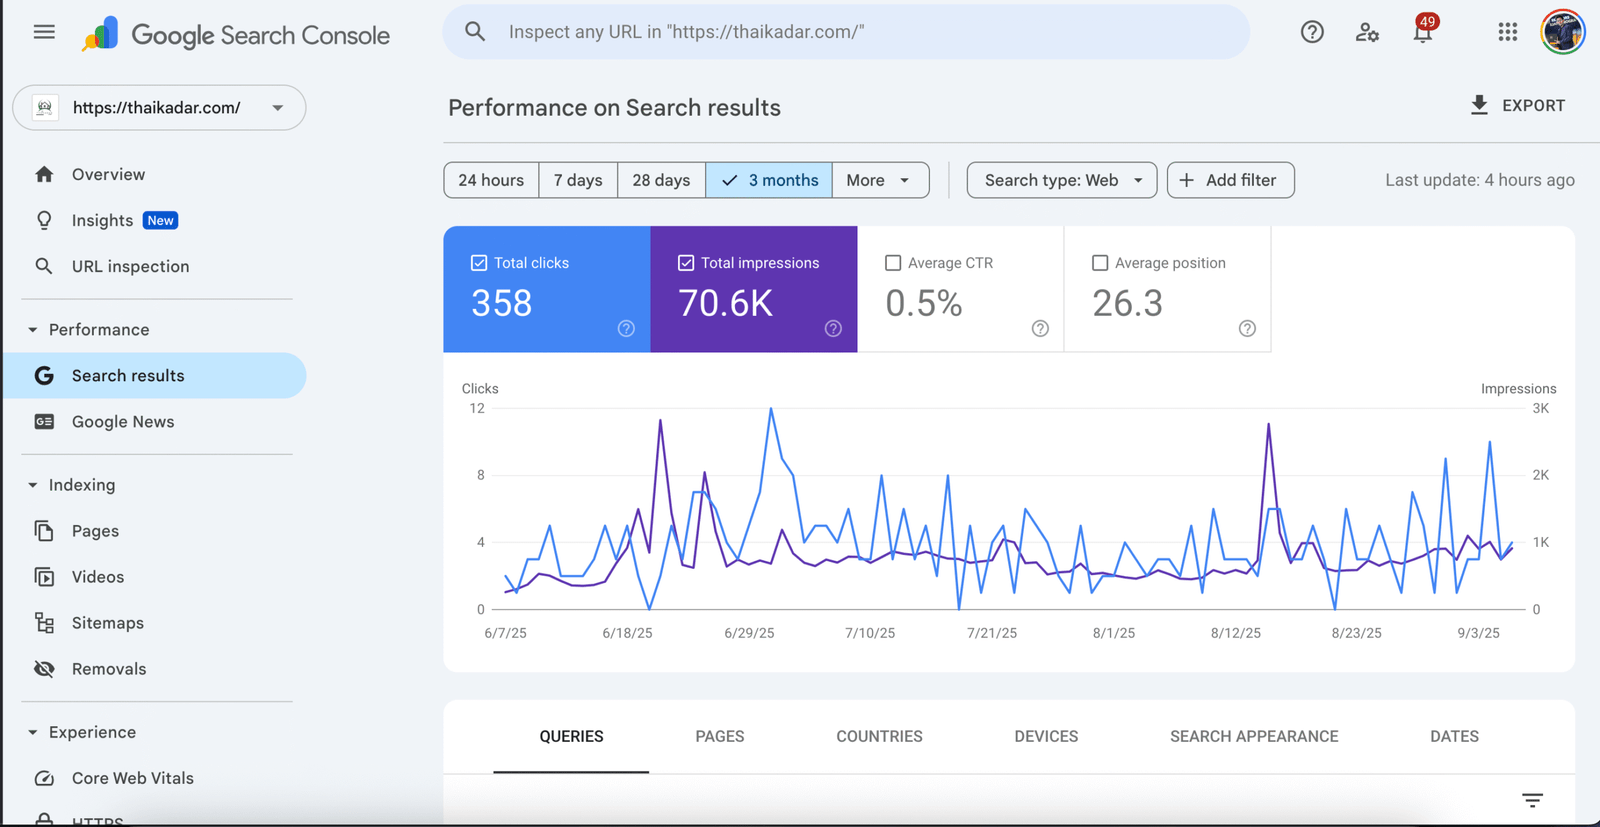
Task: Click the Insights lightbulb icon
Action: [x=44, y=220]
